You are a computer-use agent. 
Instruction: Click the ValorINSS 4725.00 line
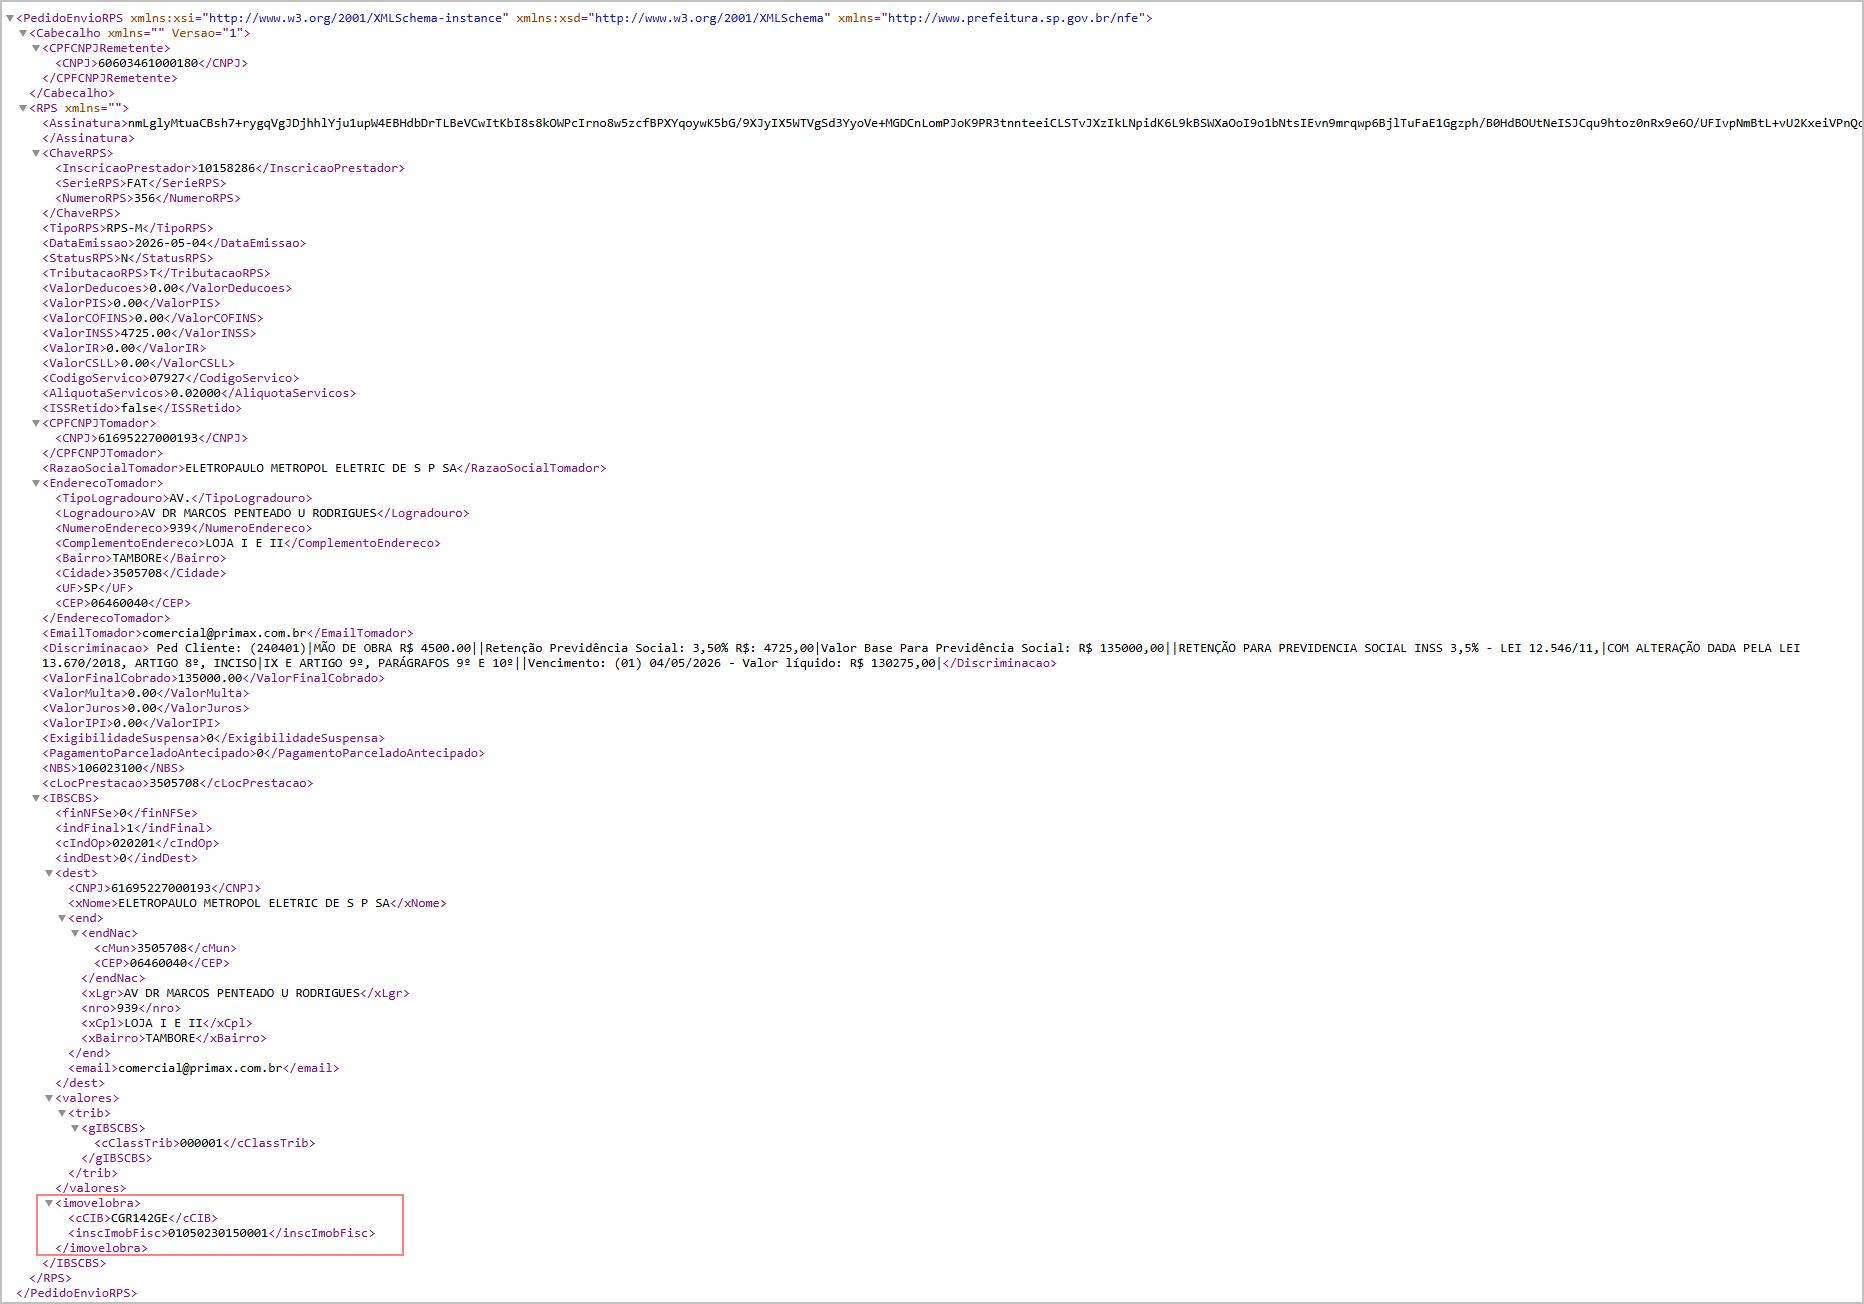click(149, 333)
